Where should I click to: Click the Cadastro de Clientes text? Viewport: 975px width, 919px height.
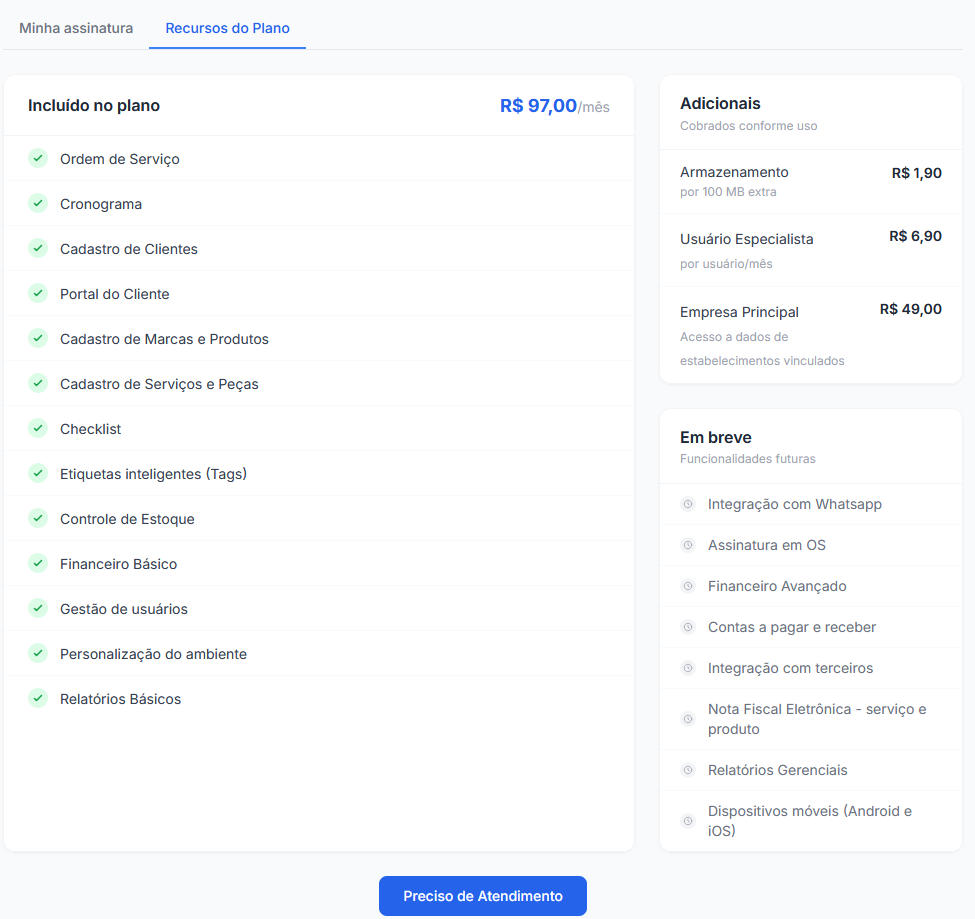pos(129,249)
